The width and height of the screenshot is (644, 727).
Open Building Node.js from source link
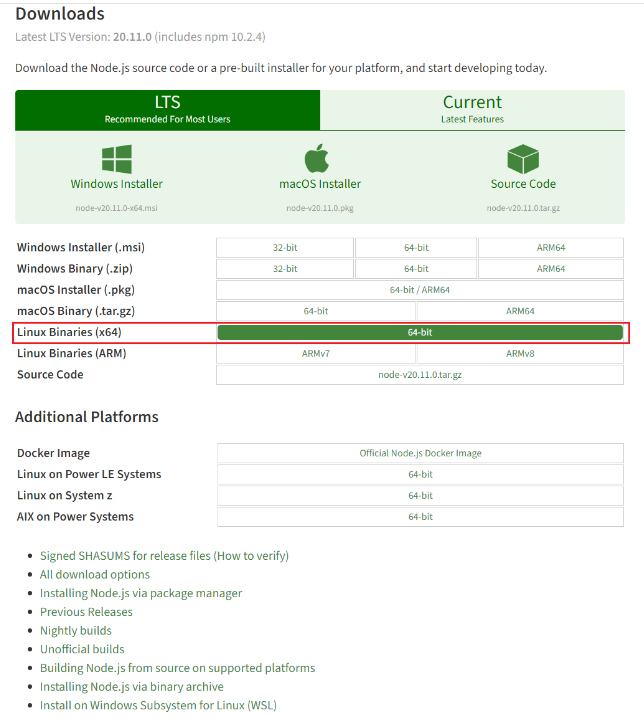click(x=178, y=668)
